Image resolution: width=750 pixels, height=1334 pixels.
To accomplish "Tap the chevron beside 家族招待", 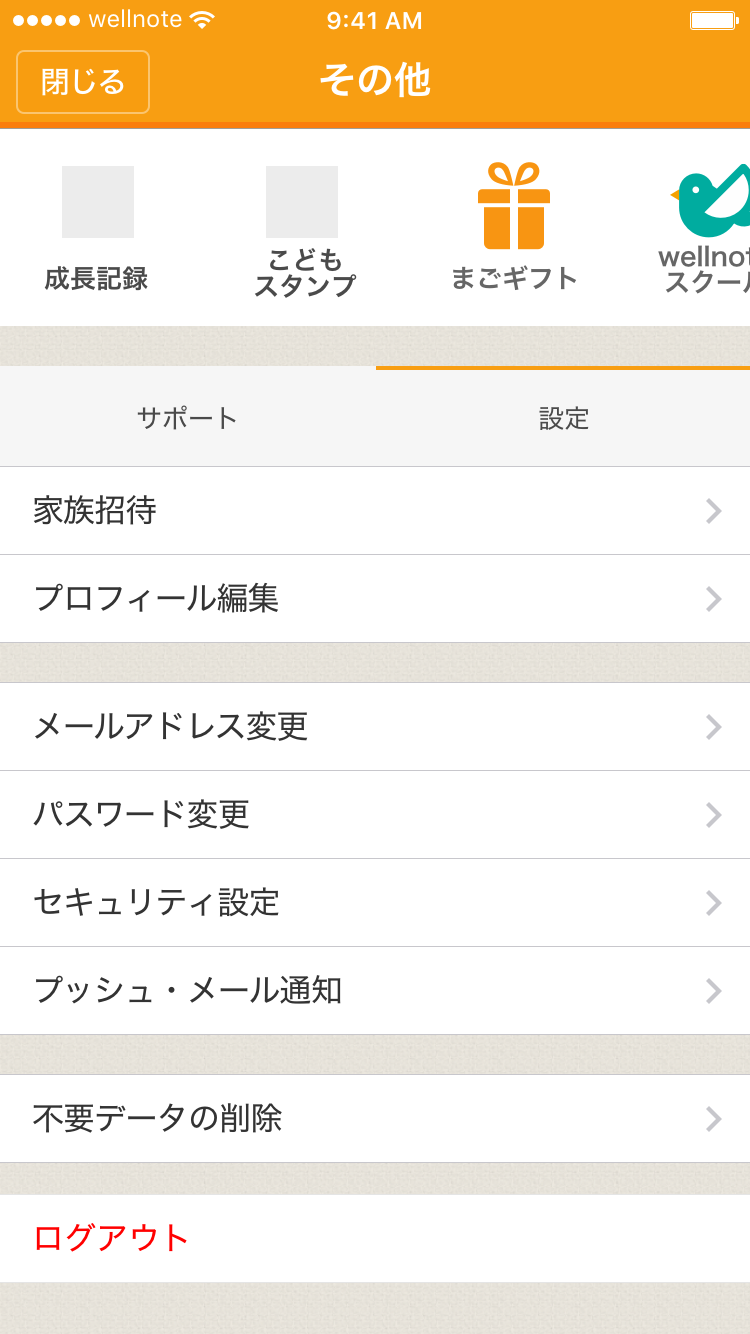I will pyautogui.click(x=713, y=511).
